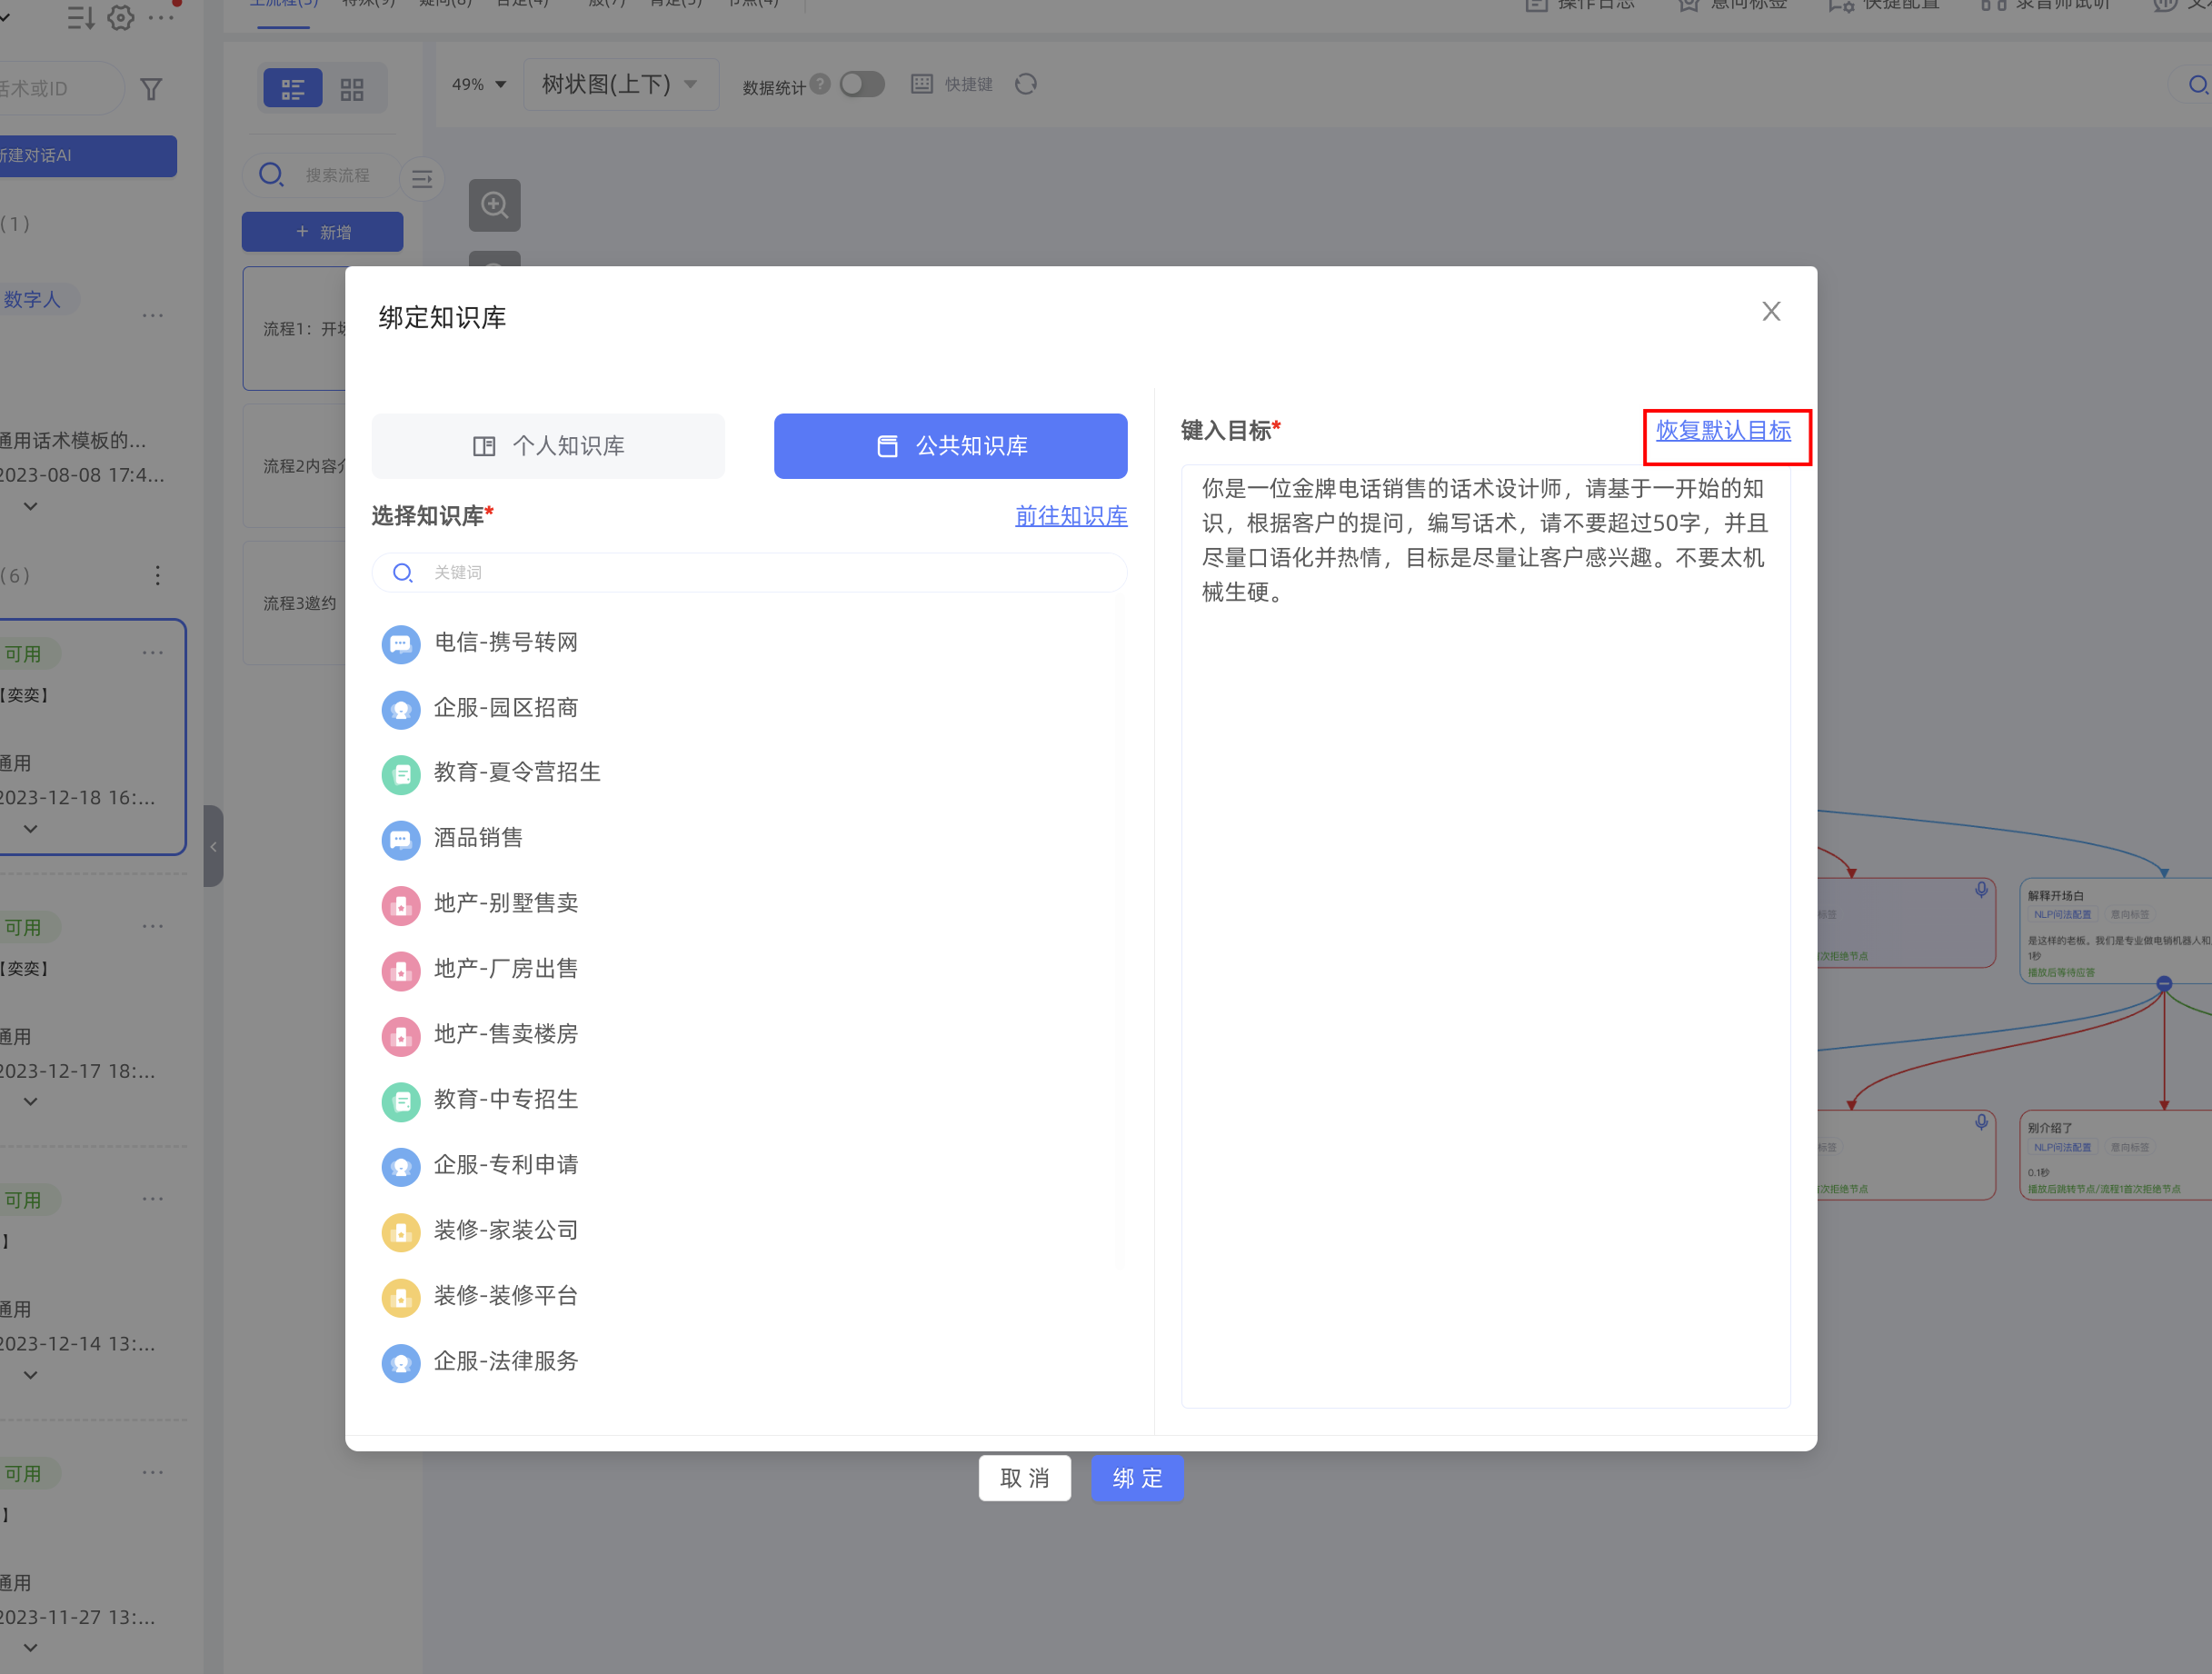Open vertical three-dot menu beside (6)
Image resolution: width=2212 pixels, height=1674 pixels.
pos(157,576)
